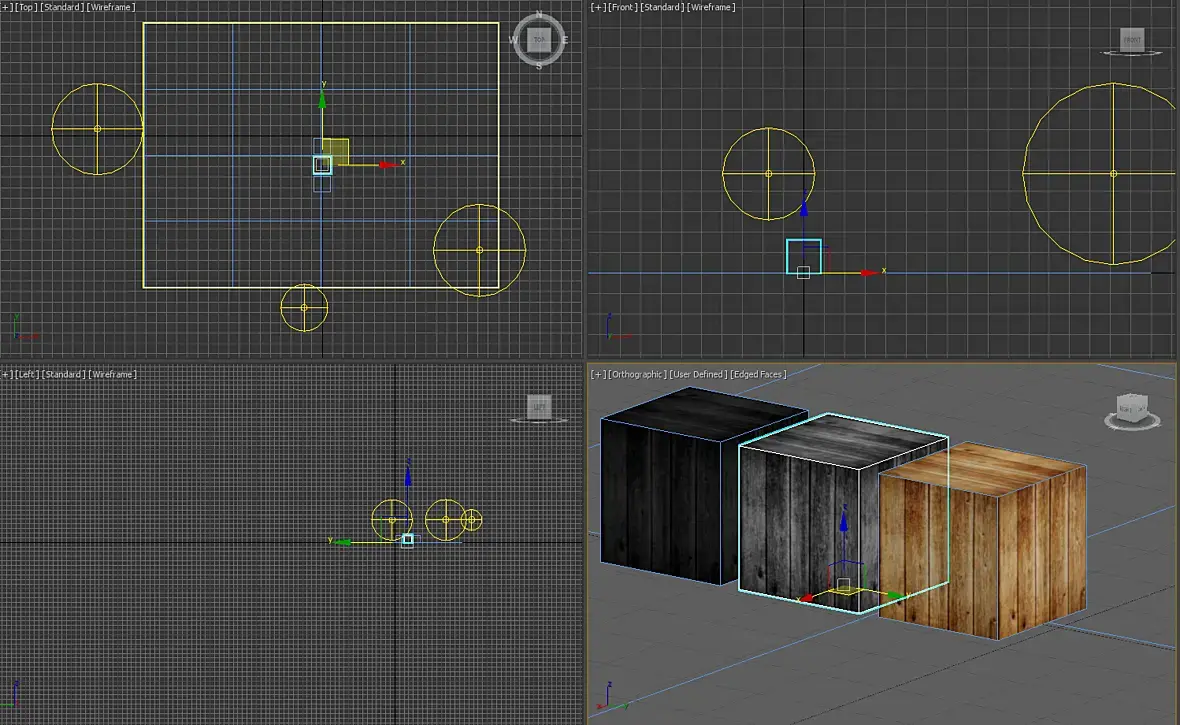Open the [+] menu of the Left viewport
The height and width of the screenshot is (725, 1180).
(x=7, y=374)
